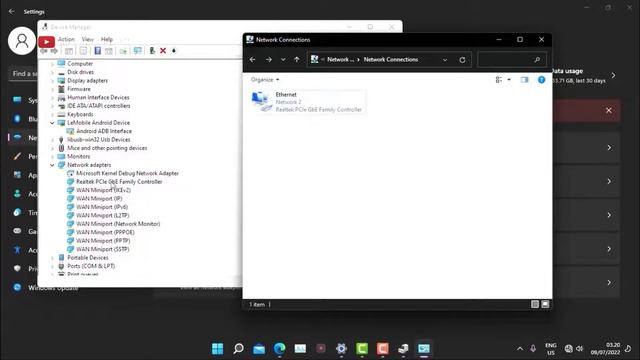
Task: Dismiss the red banner in Settings
Action: point(609,110)
